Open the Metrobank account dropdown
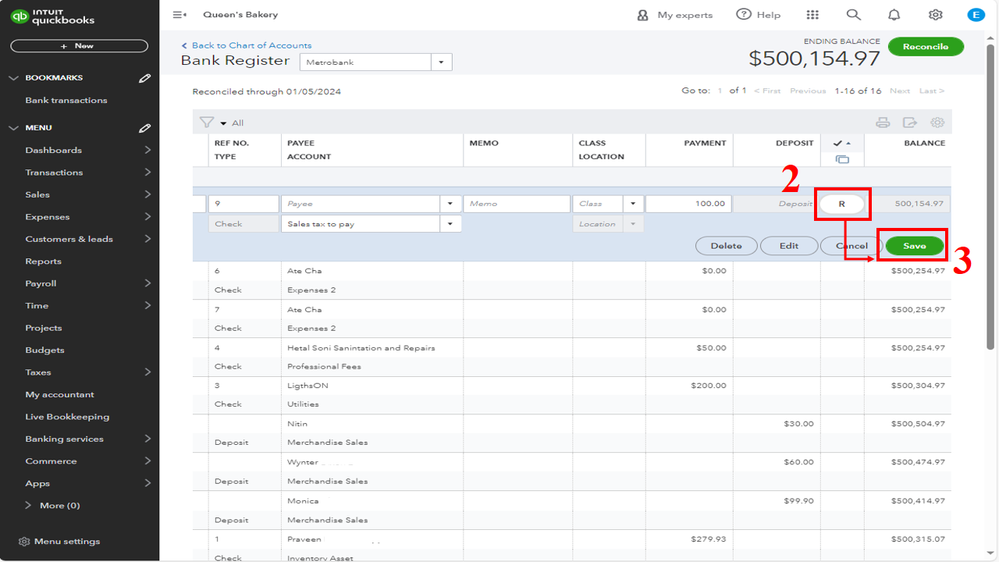The image size is (999, 562). [x=441, y=62]
